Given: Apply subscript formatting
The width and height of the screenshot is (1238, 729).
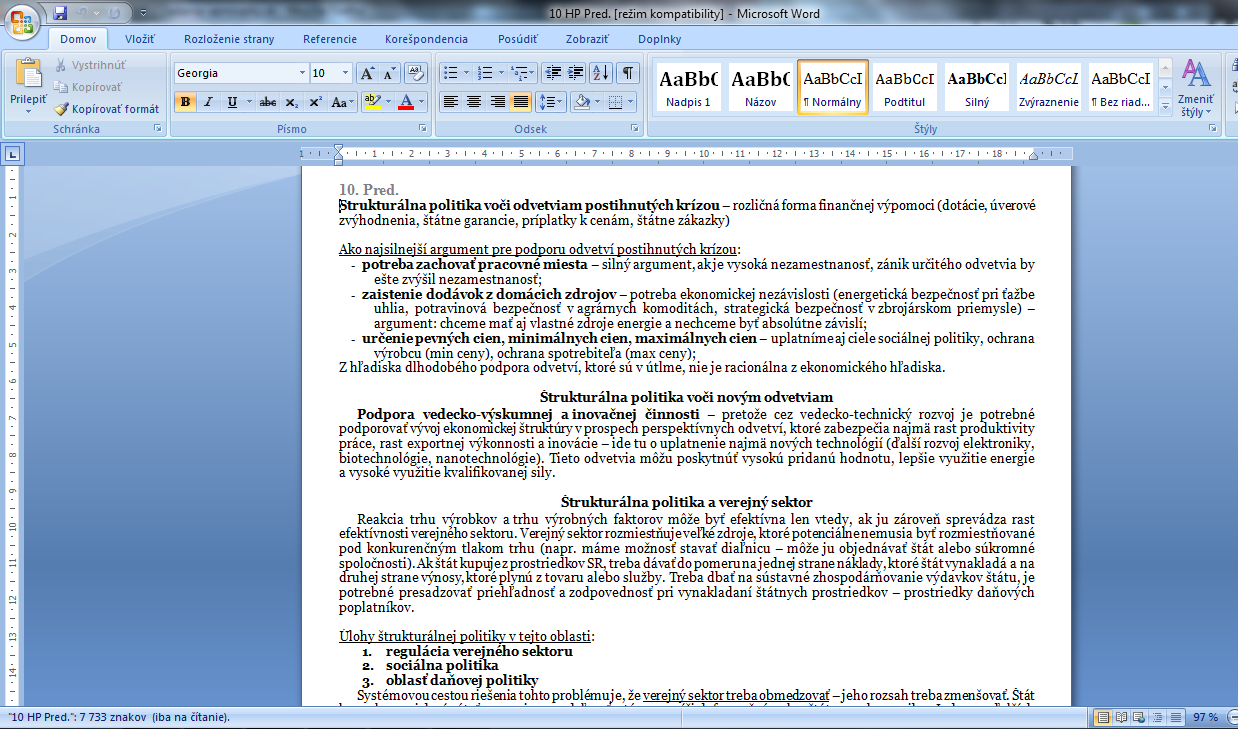Looking at the screenshot, I should (291, 102).
